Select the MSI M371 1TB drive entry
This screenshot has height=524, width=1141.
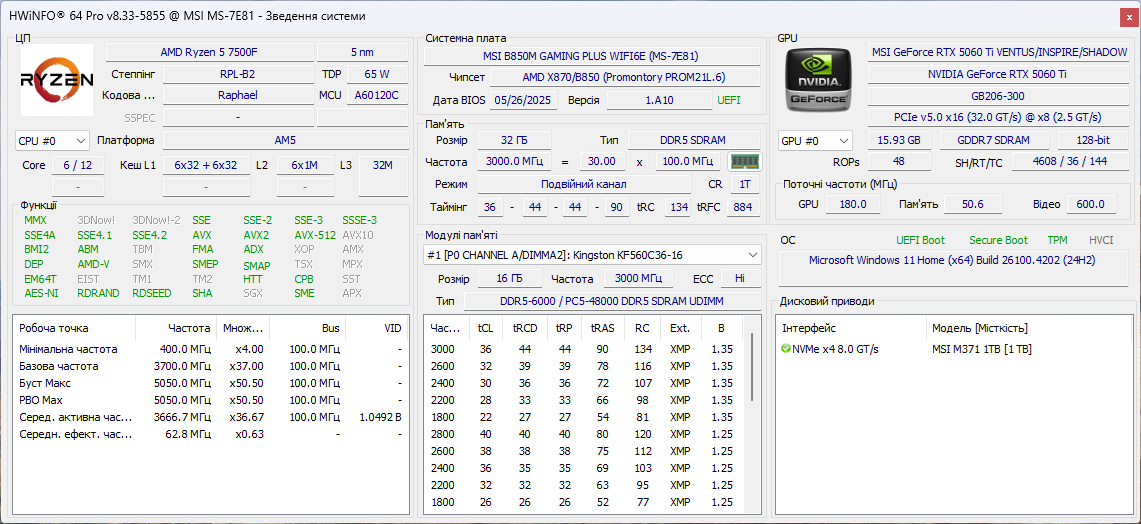click(981, 349)
